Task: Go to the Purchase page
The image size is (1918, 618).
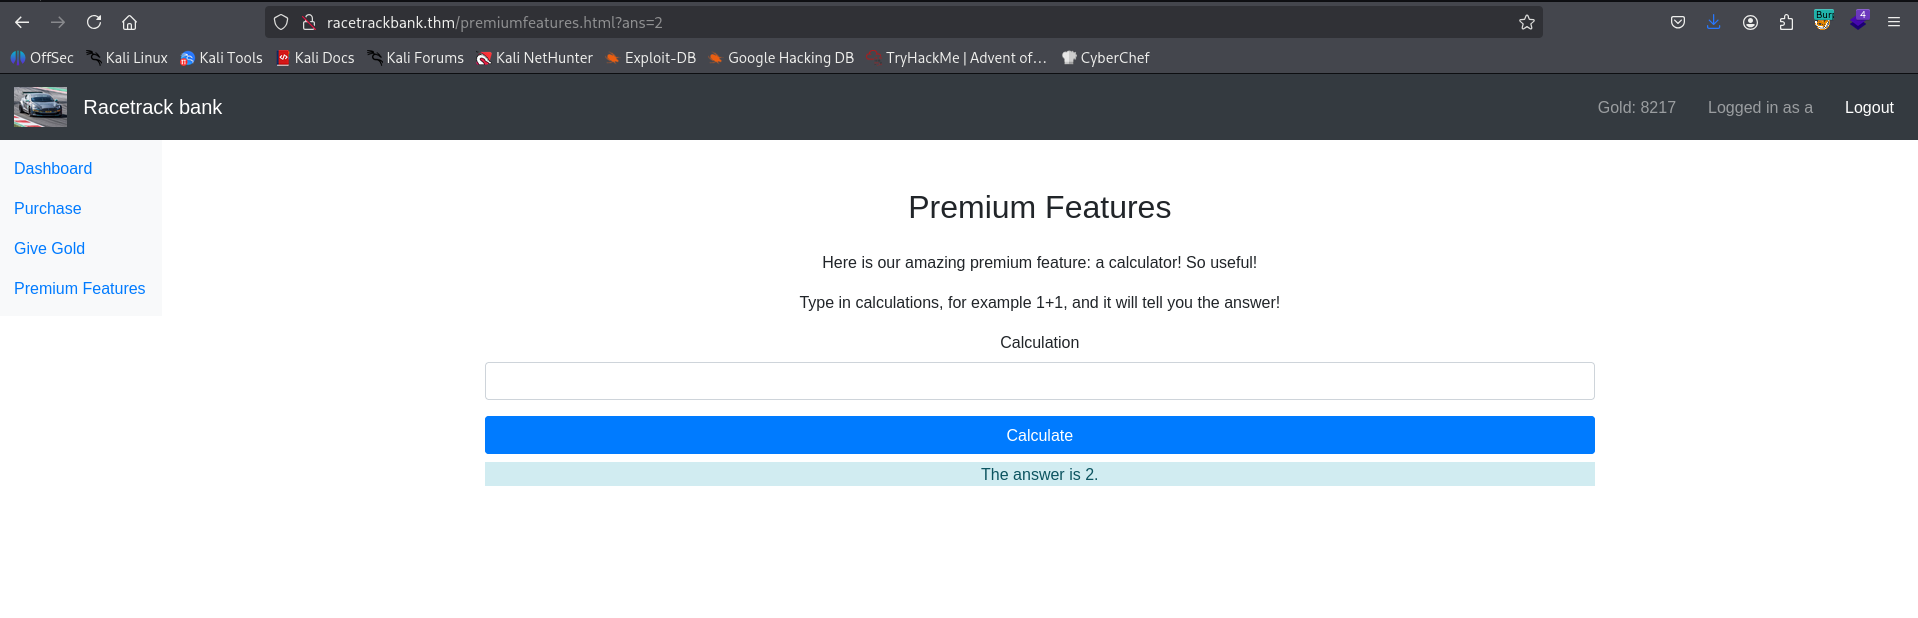Action: [x=48, y=208]
